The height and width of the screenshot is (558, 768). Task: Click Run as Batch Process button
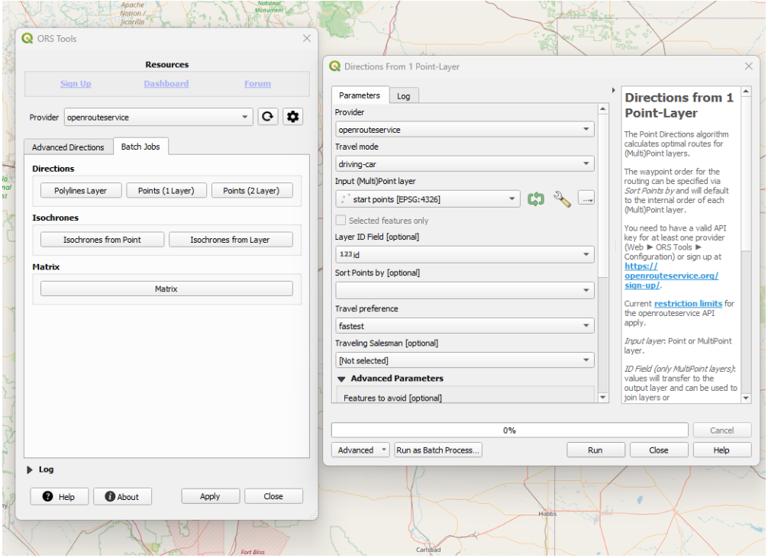[x=438, y=450]
